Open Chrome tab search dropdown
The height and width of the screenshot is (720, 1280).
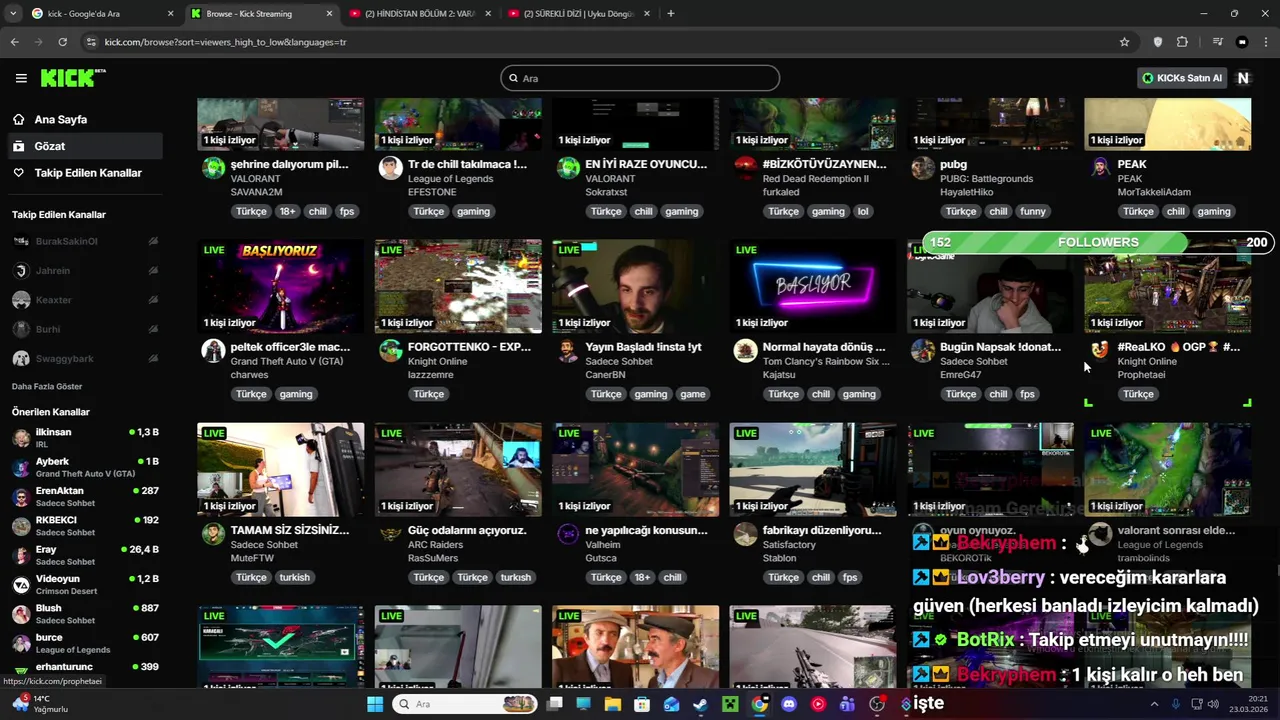click(14, 14)
